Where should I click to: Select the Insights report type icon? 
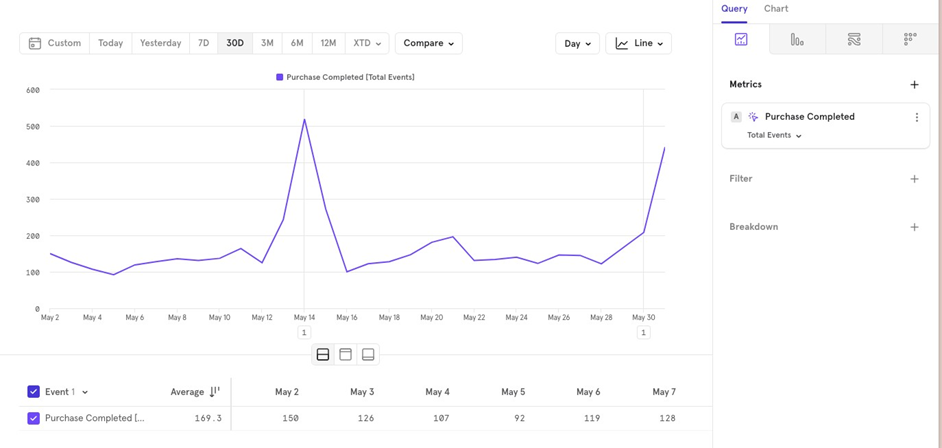741,39
